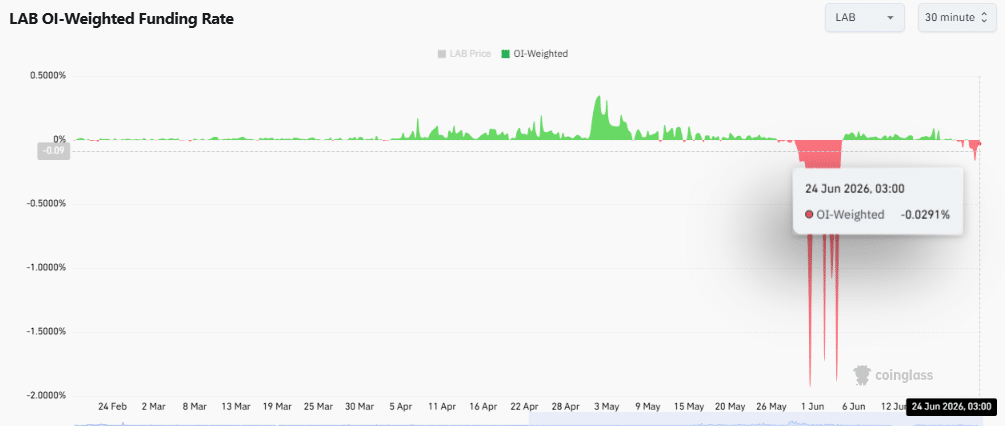Viewport: 1005px width, 426px height.
Task: Click the 1 Jun date label
Action: pos(813,406)
